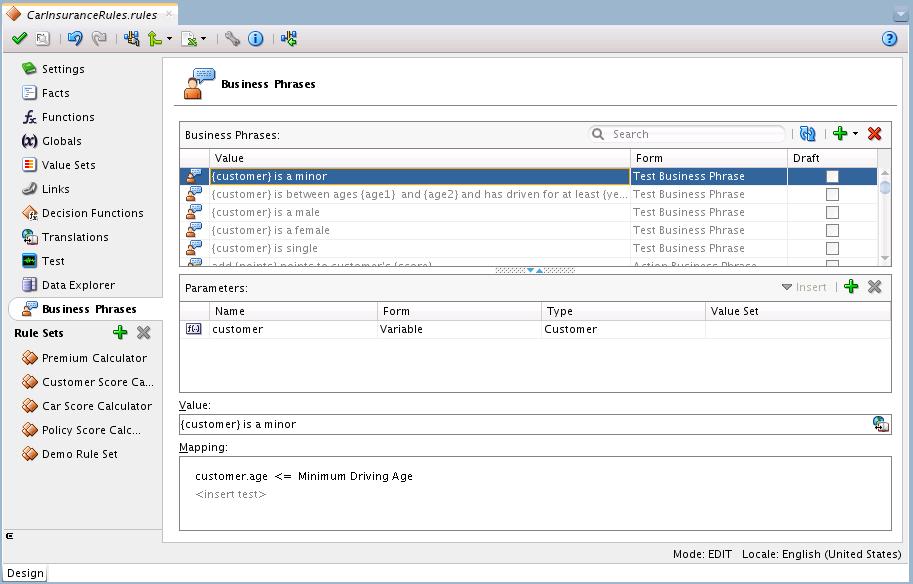This screenshot has height=584, width=913.
Task: Click the search magnifier icon
Action: [598, 134]
